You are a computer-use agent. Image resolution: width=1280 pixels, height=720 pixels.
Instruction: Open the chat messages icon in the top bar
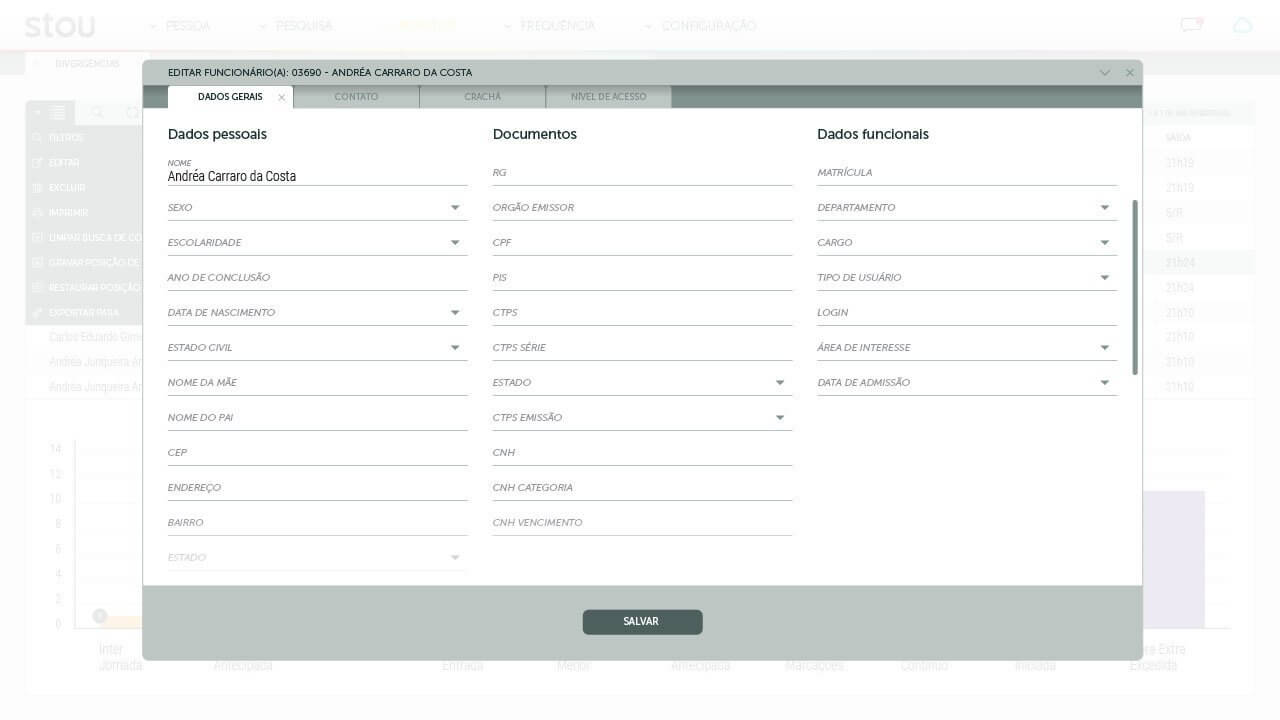tap(1191, 25)
